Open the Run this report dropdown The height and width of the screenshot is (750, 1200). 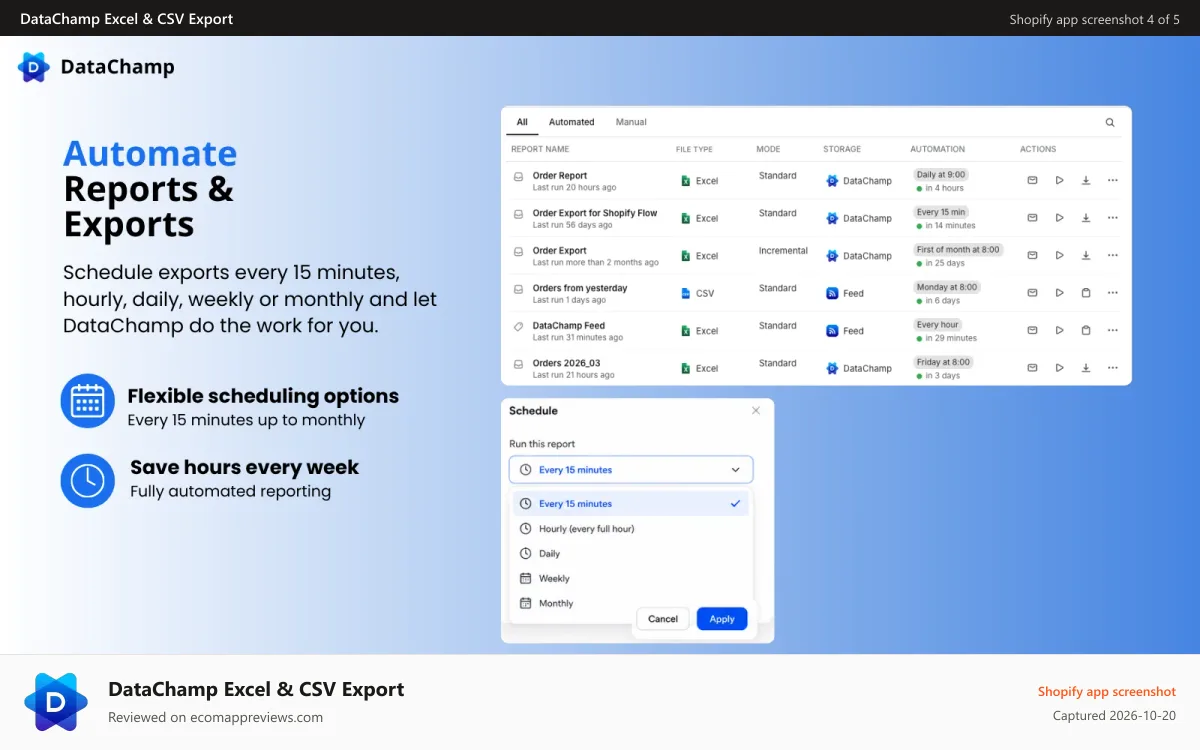click(x=631, y=470)
